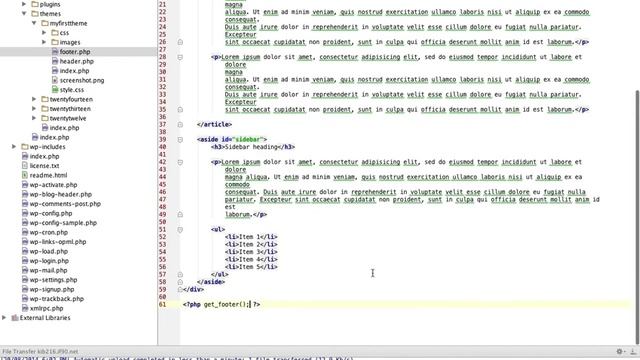Viewport: 640px width, 360px height.
Task: Expand the twentyfourteen theme folder arrow
Action: [34, 99]
